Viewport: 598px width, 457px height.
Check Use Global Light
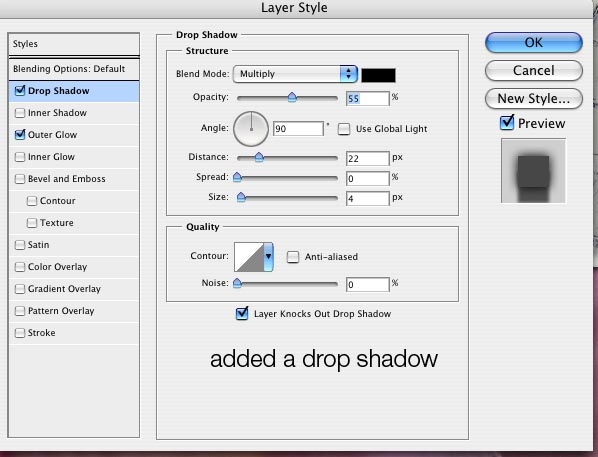(x=344, y=129)
